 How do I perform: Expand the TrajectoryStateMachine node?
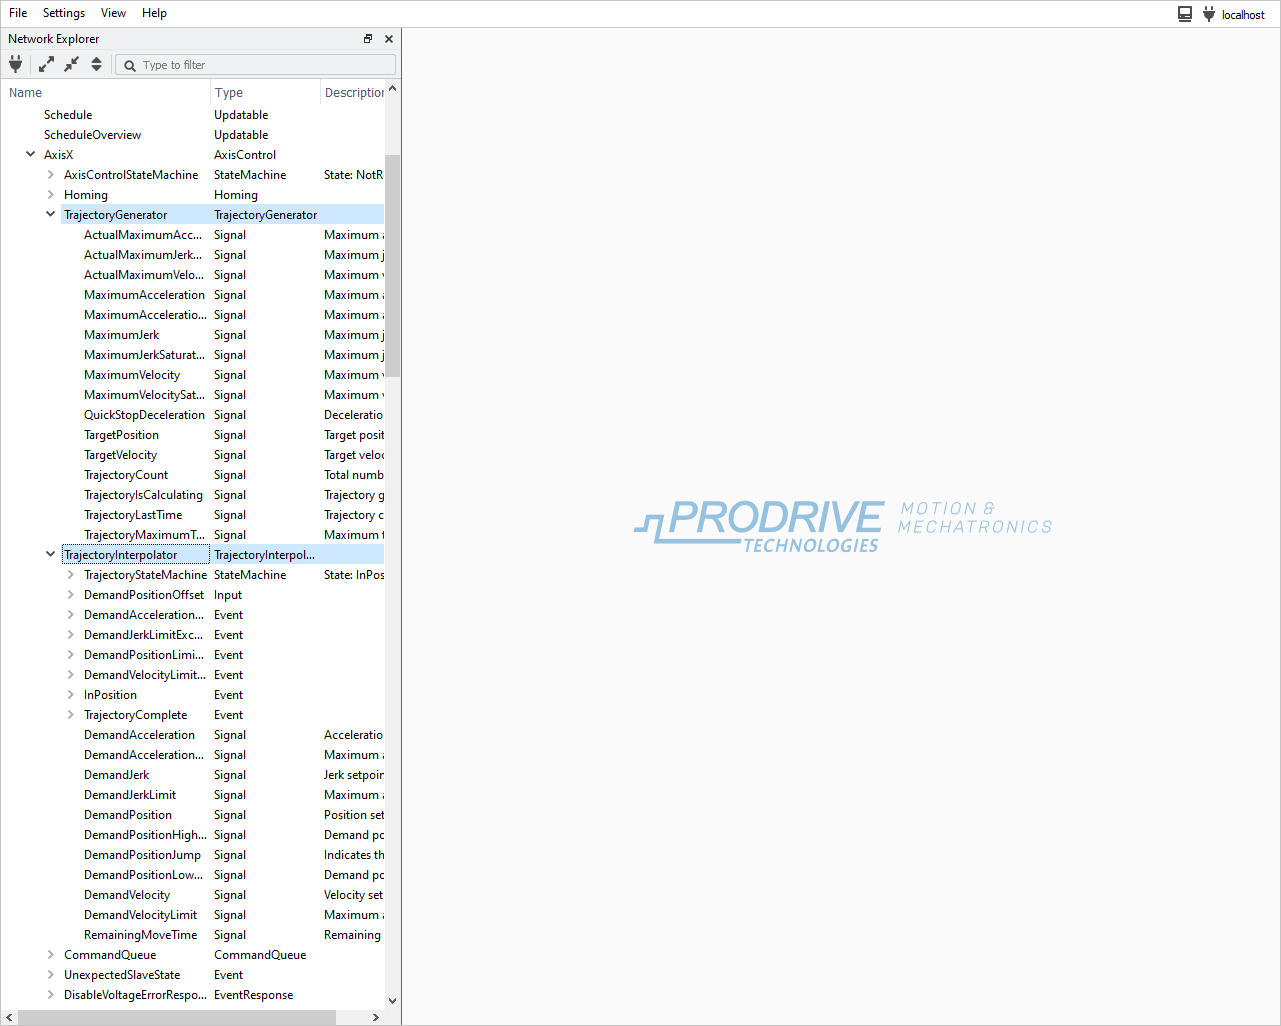click(x=71, y=575)
